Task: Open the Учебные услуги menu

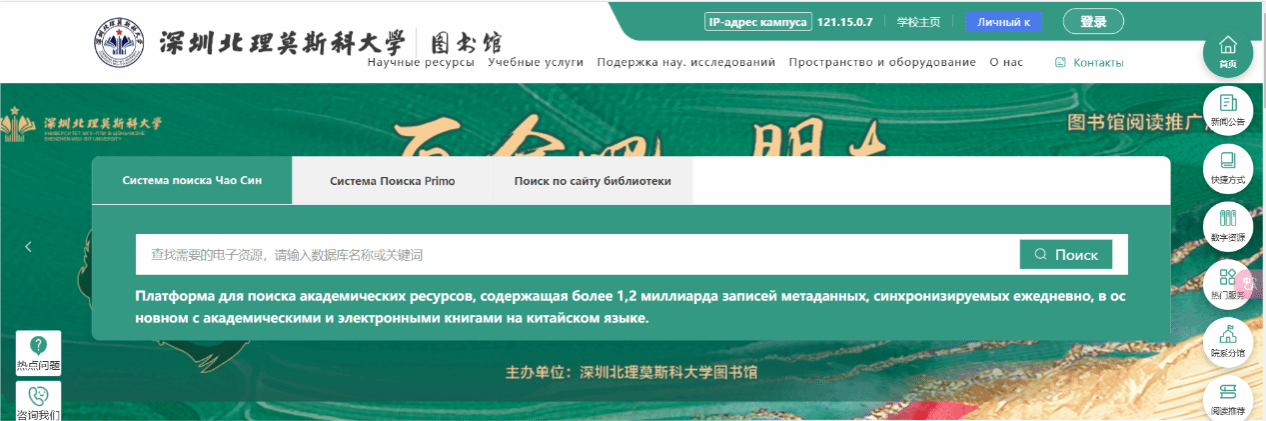Action: point(535,62)
